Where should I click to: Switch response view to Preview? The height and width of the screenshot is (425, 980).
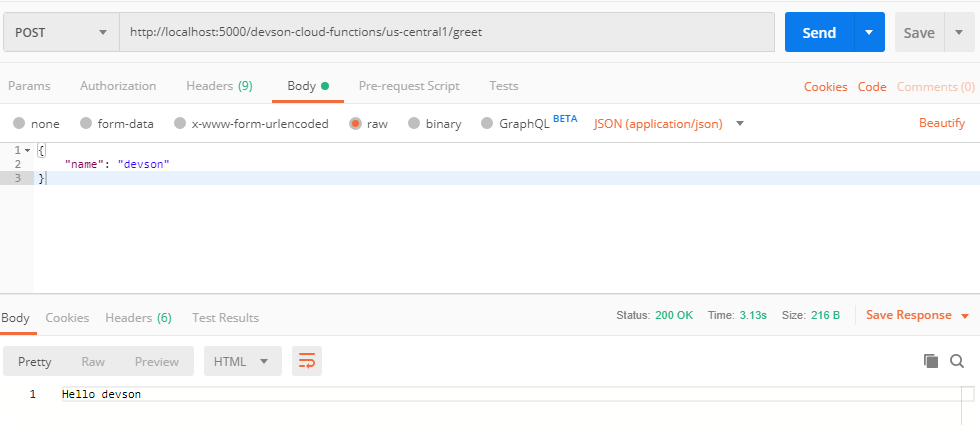point(157,362)
